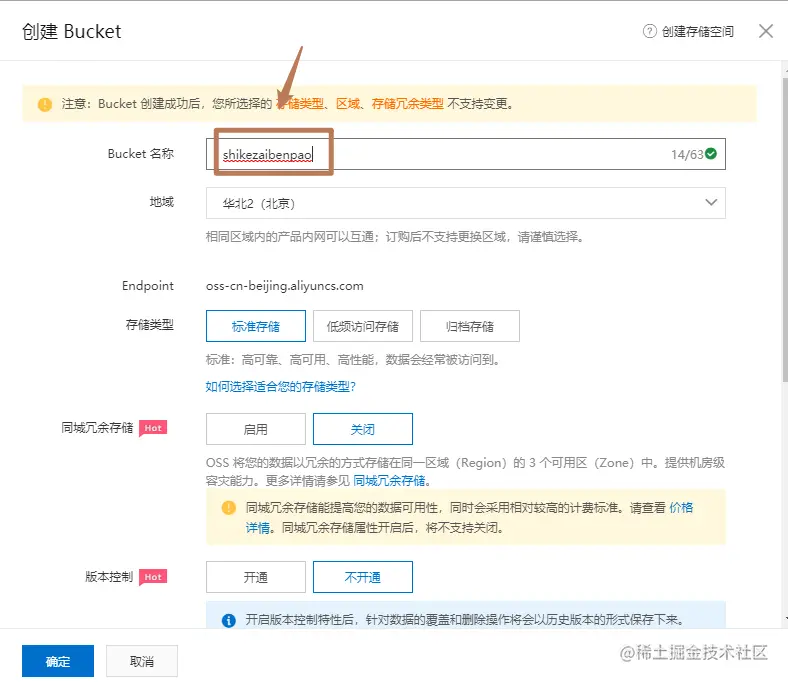Click the Hot badge next to 版本控制
The width and height of the screenshot is (788, 682).
153,577
